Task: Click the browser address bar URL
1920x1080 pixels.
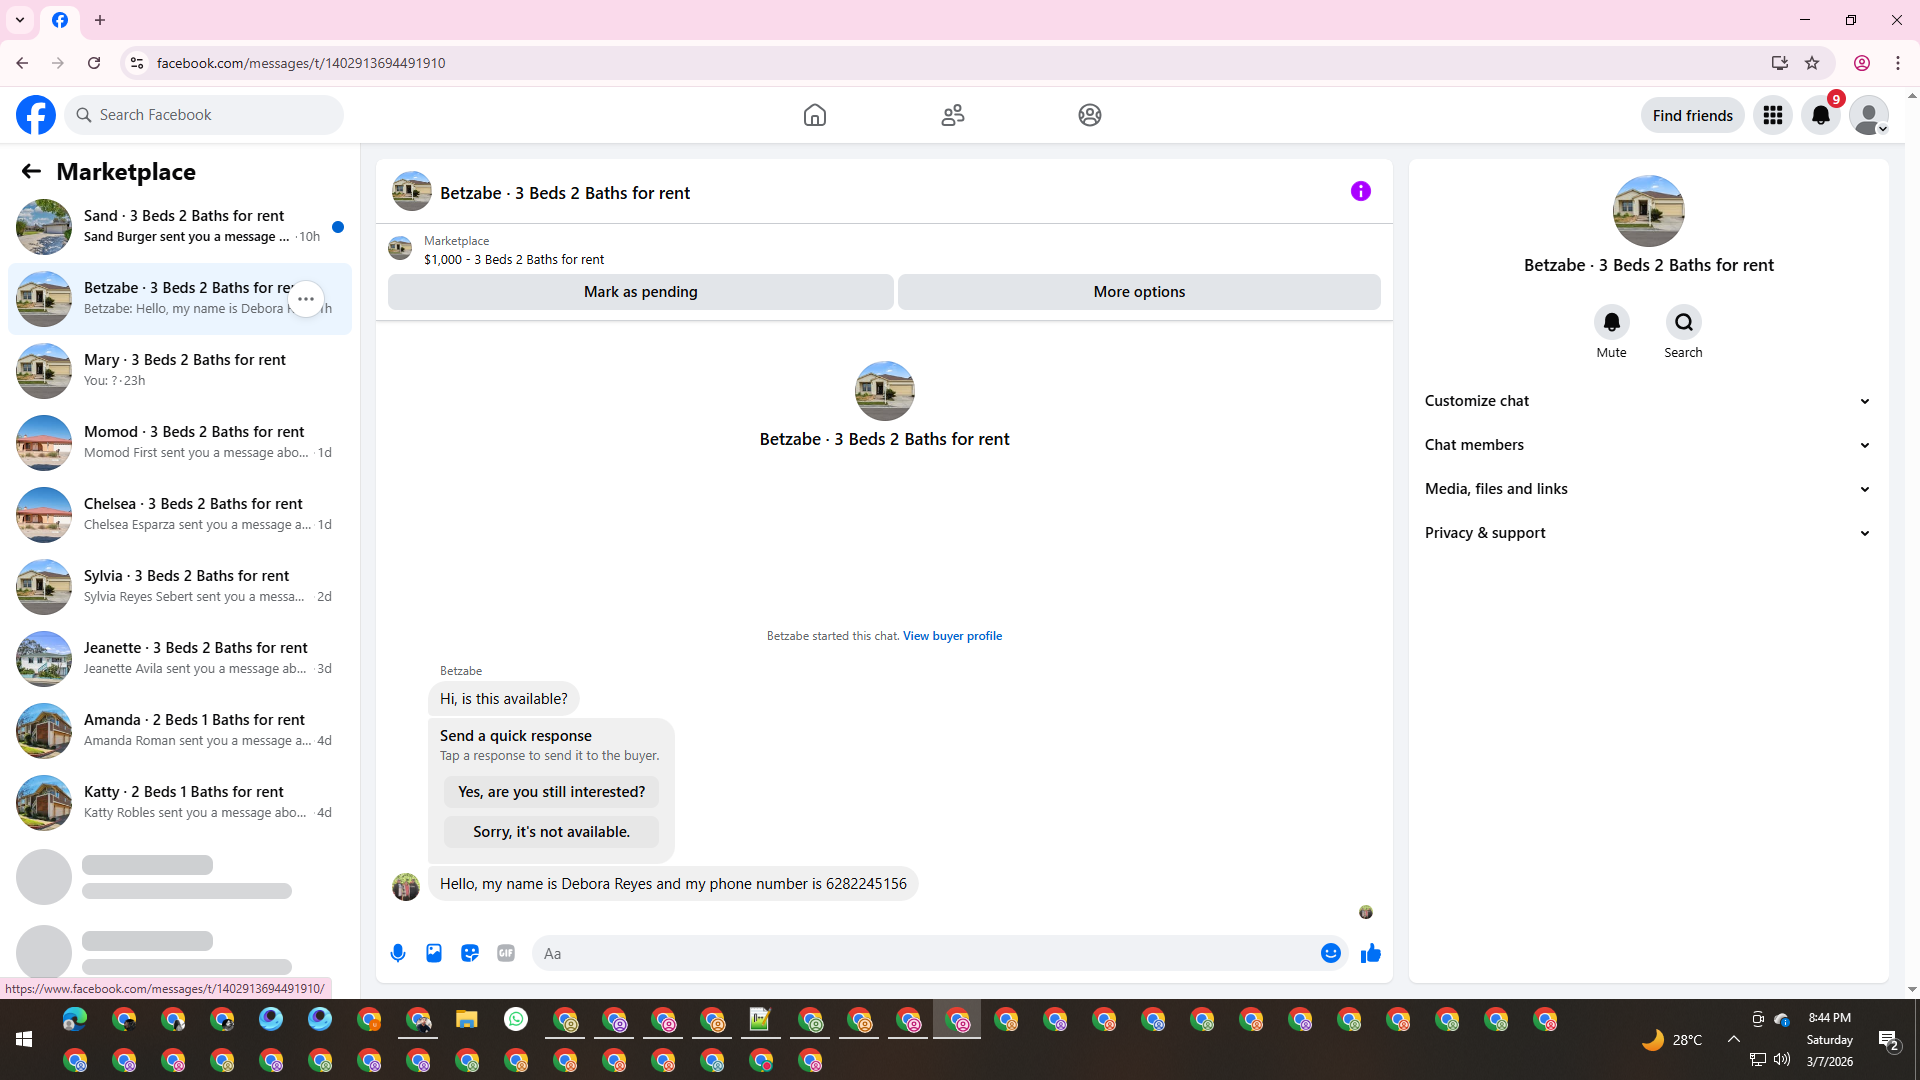Action: point(301,63)
